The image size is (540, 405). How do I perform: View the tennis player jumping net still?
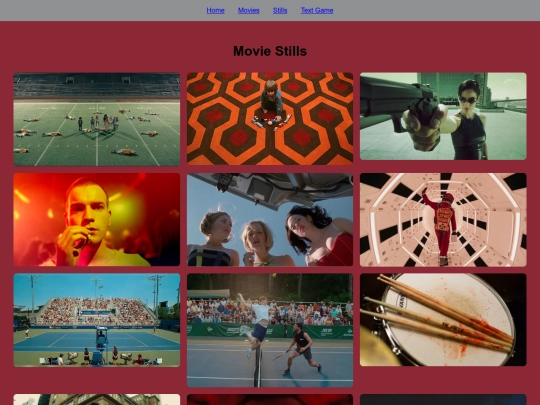click(270, 330)
